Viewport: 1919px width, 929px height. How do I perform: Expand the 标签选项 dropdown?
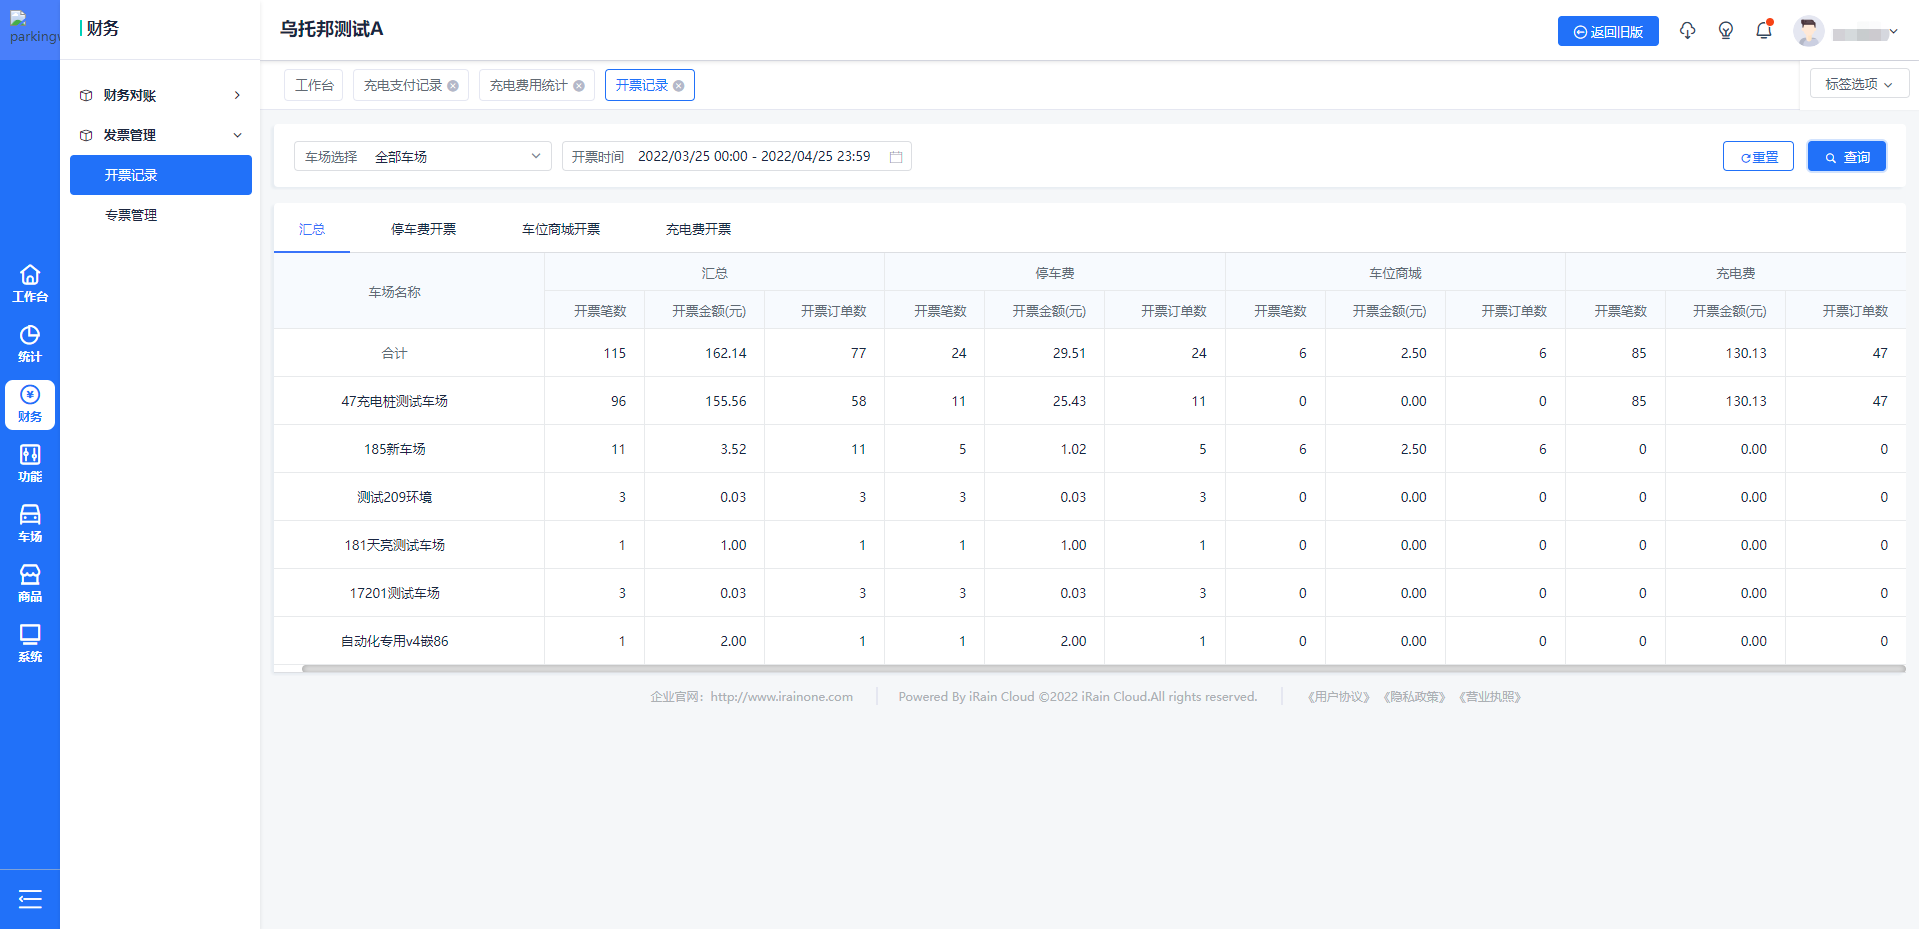1858,84
